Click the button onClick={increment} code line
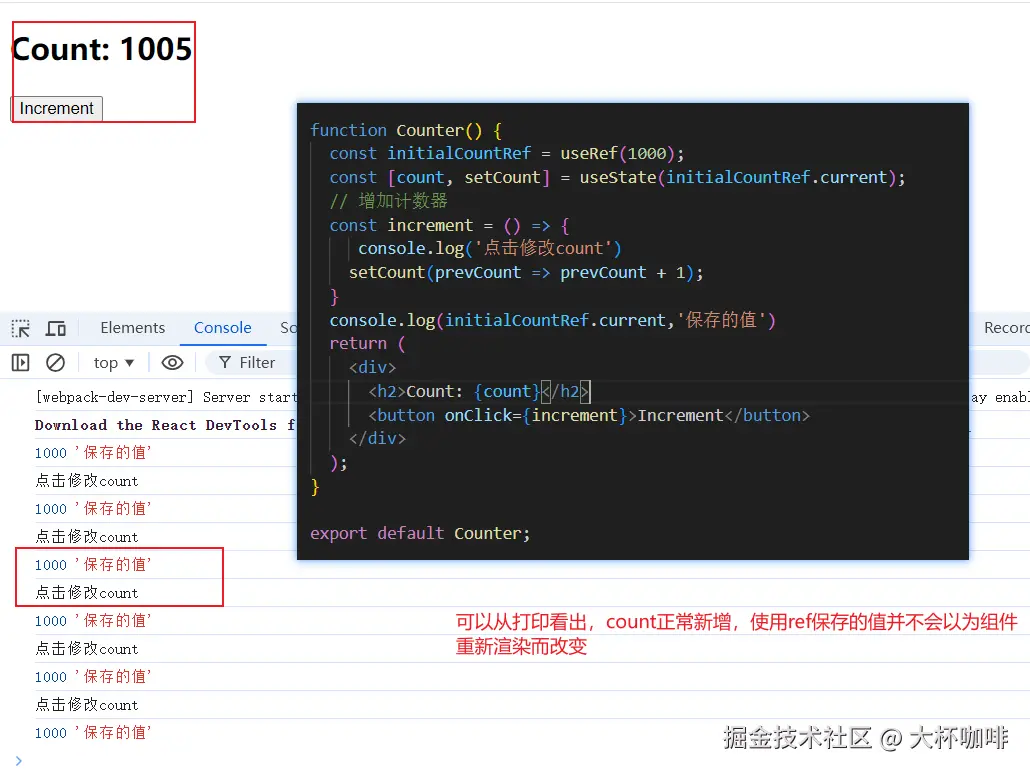The height and width of the screenshot is (773, 1030). 589,416
